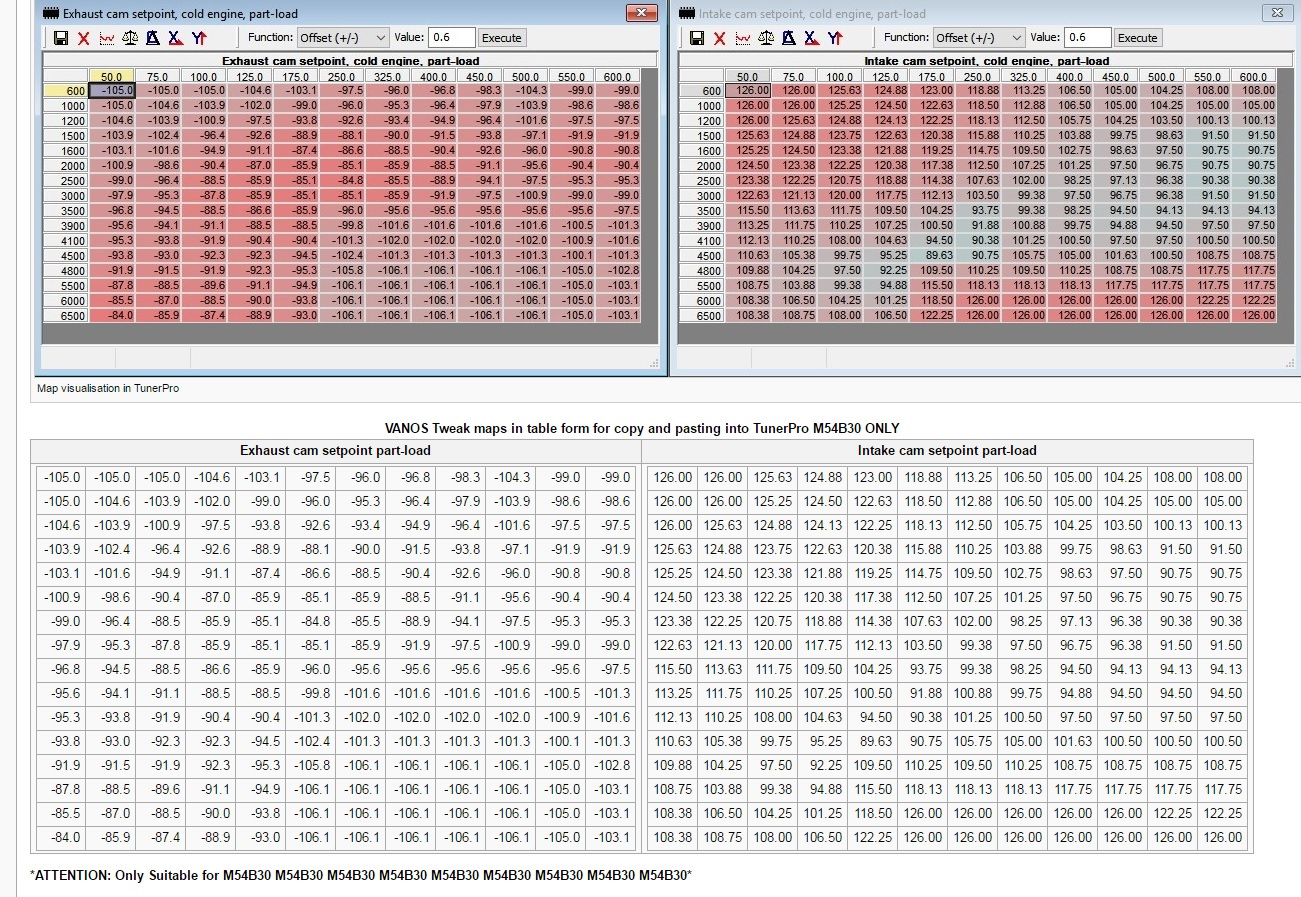1301x897 pixels.
Task: Select the 89.63 cell in TunerPro Intake window
Action: pyautogui.click(x=932, y=256)
